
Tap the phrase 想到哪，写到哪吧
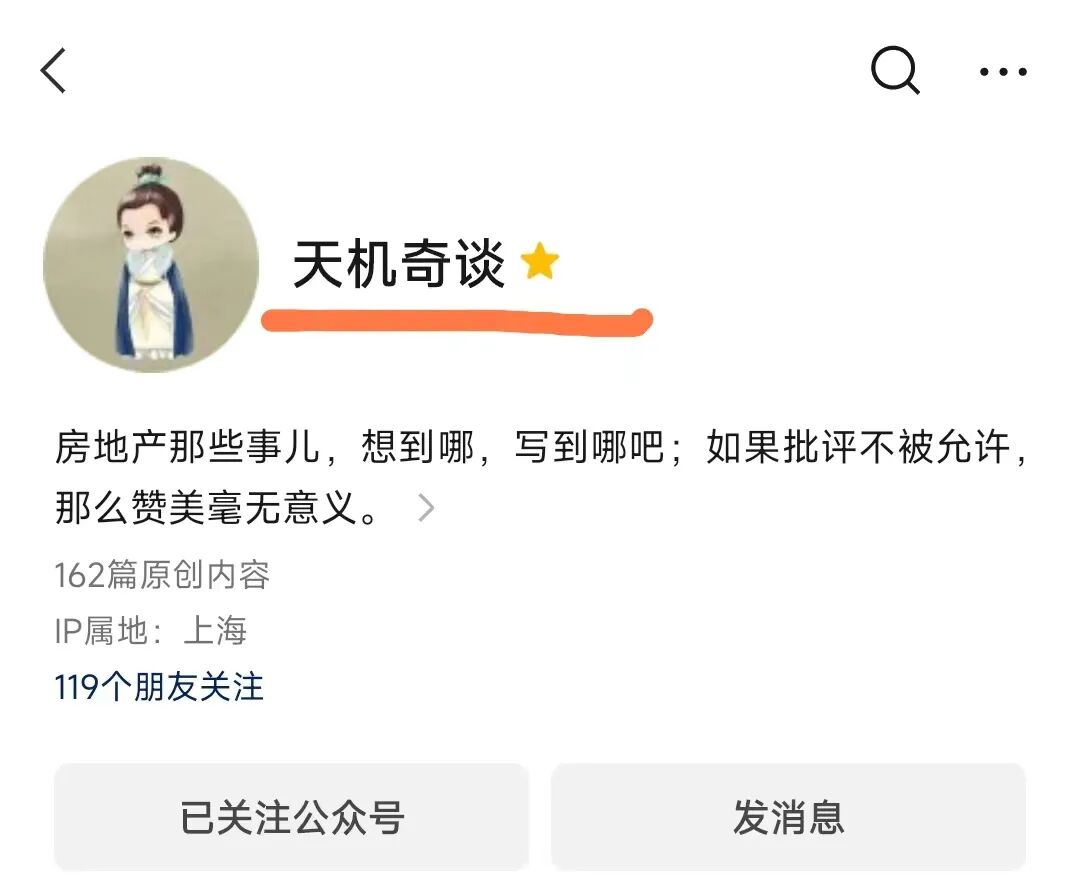(512, 447)
